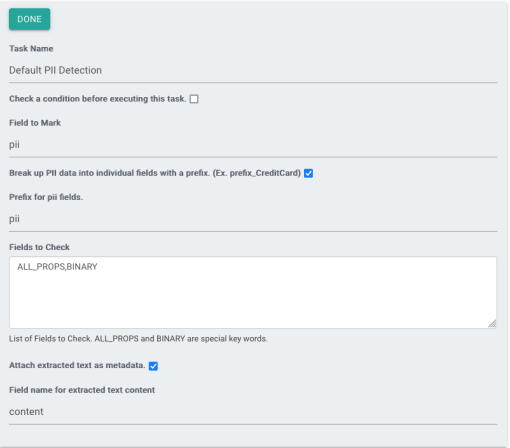Click the Break up PII data label text
The width and height of the screenshot is (510, 448).
pos(155,173)
